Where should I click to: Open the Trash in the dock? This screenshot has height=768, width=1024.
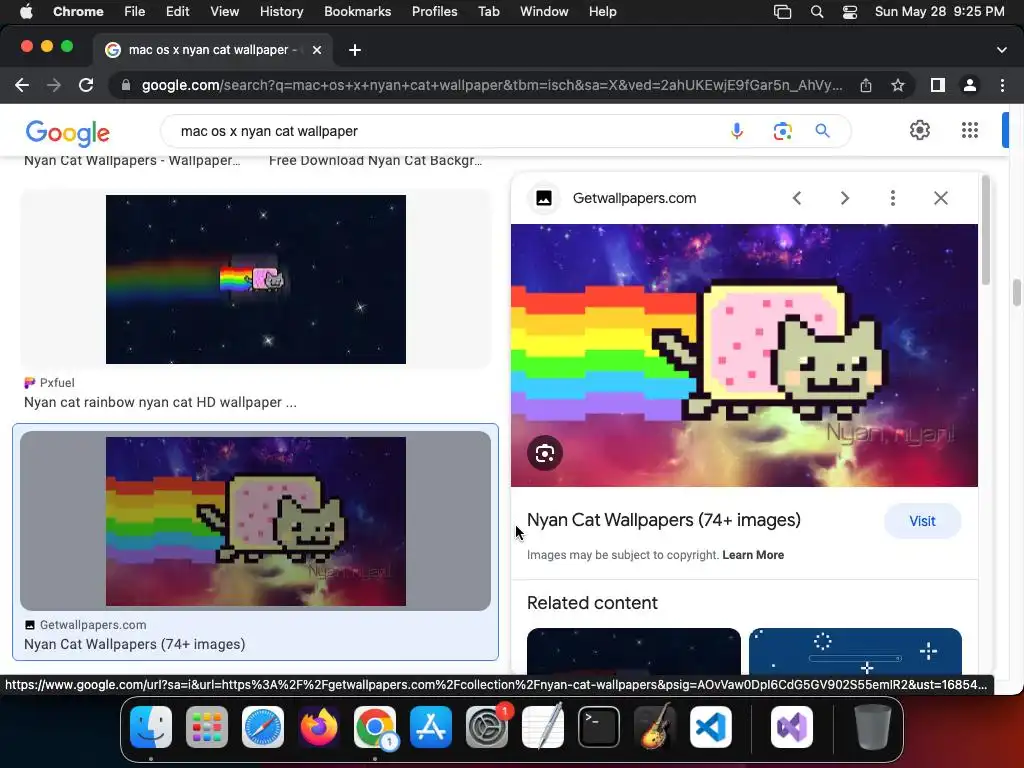click(872, 727)
